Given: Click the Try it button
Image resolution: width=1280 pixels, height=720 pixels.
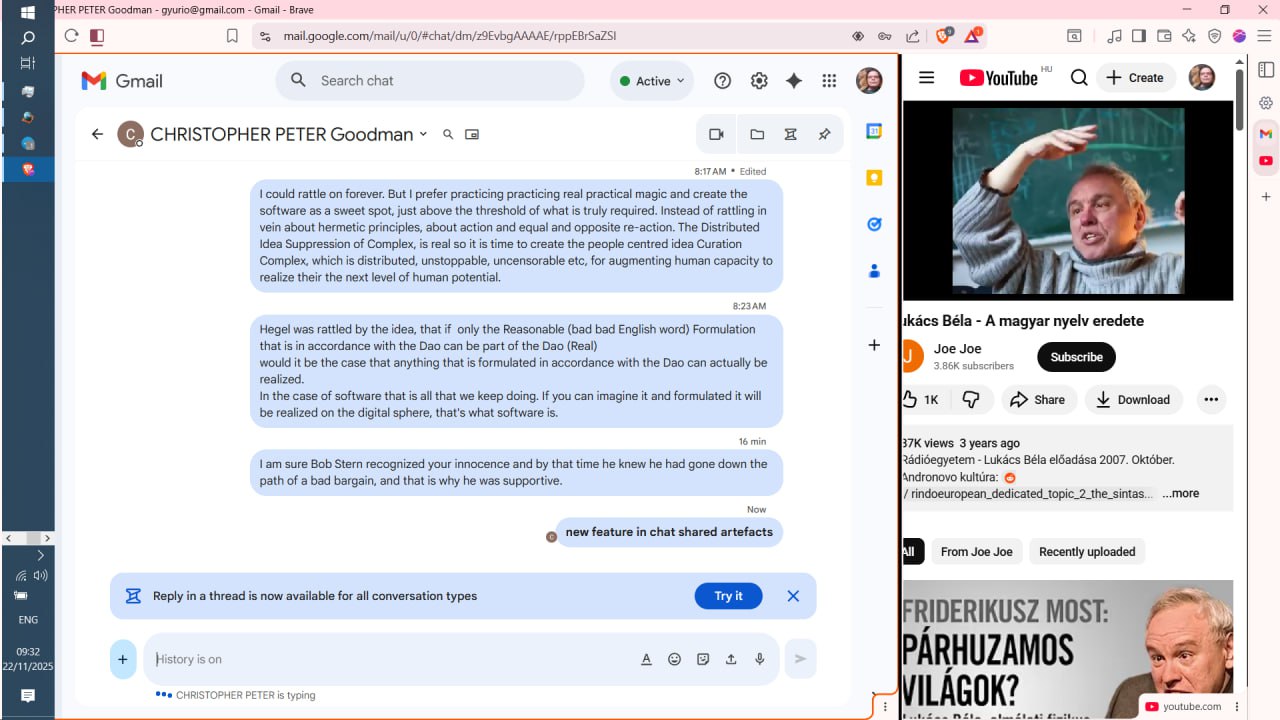Looking at the screenshot, I should (x=728, y=596).
